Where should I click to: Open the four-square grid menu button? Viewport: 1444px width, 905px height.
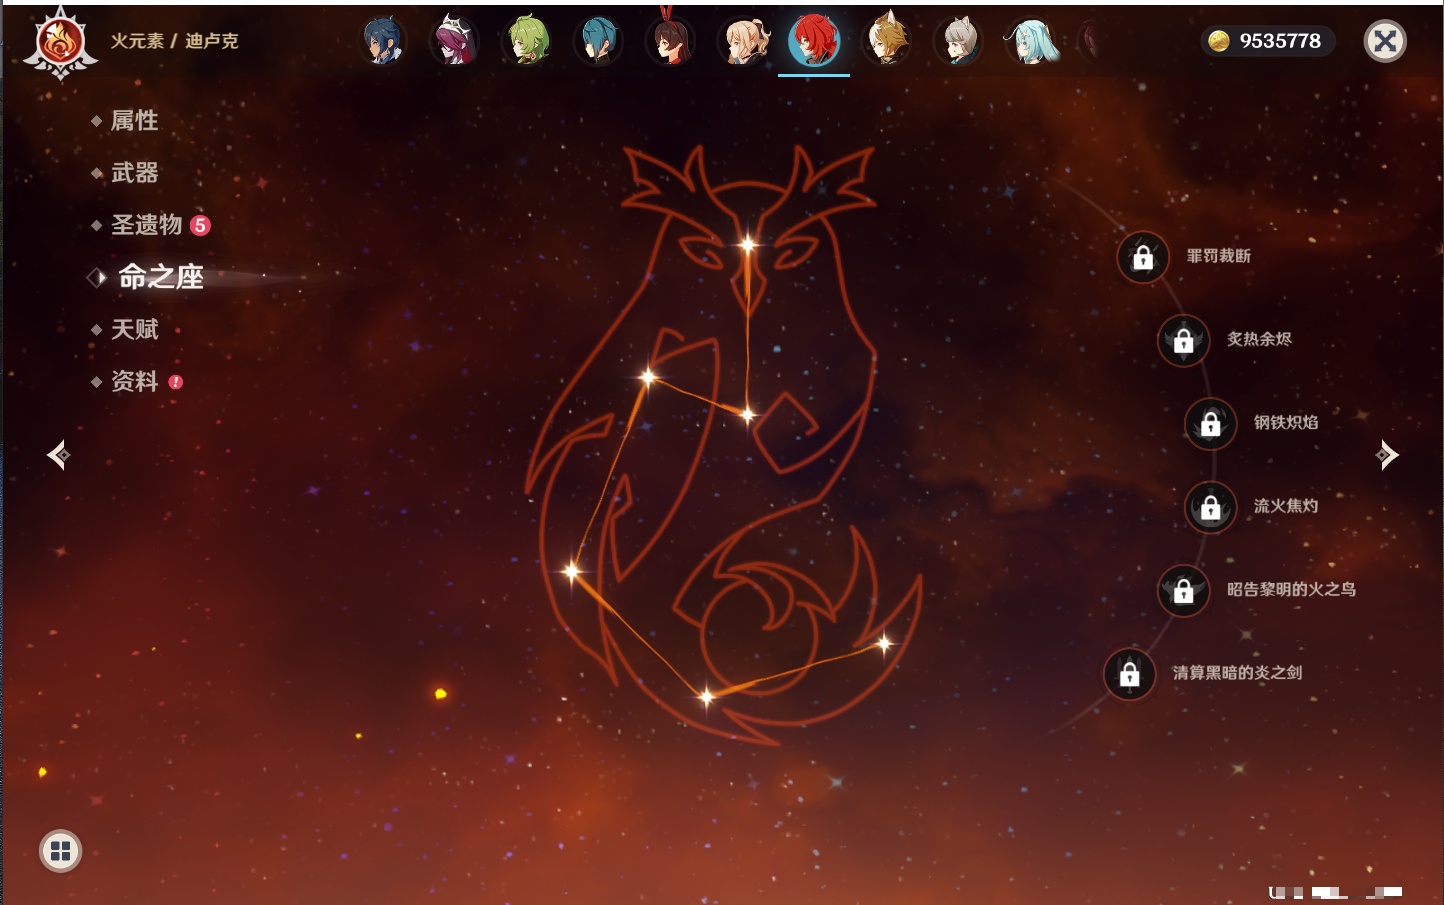click(60, 851)
